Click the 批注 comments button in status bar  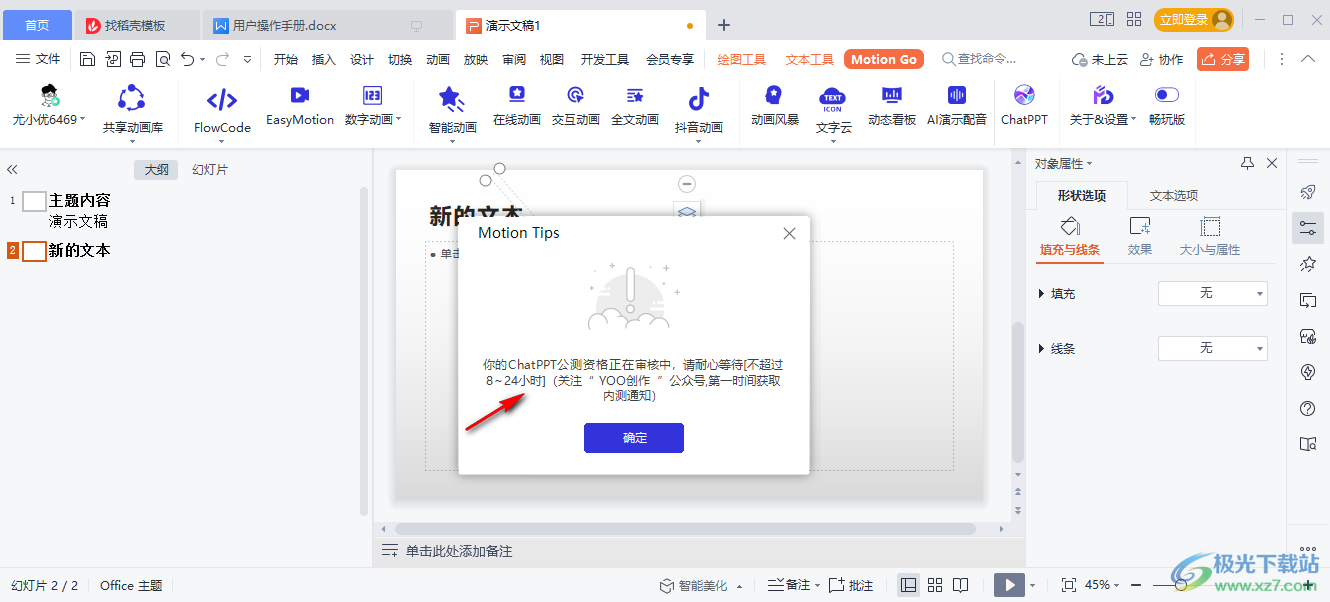point(851,585)
